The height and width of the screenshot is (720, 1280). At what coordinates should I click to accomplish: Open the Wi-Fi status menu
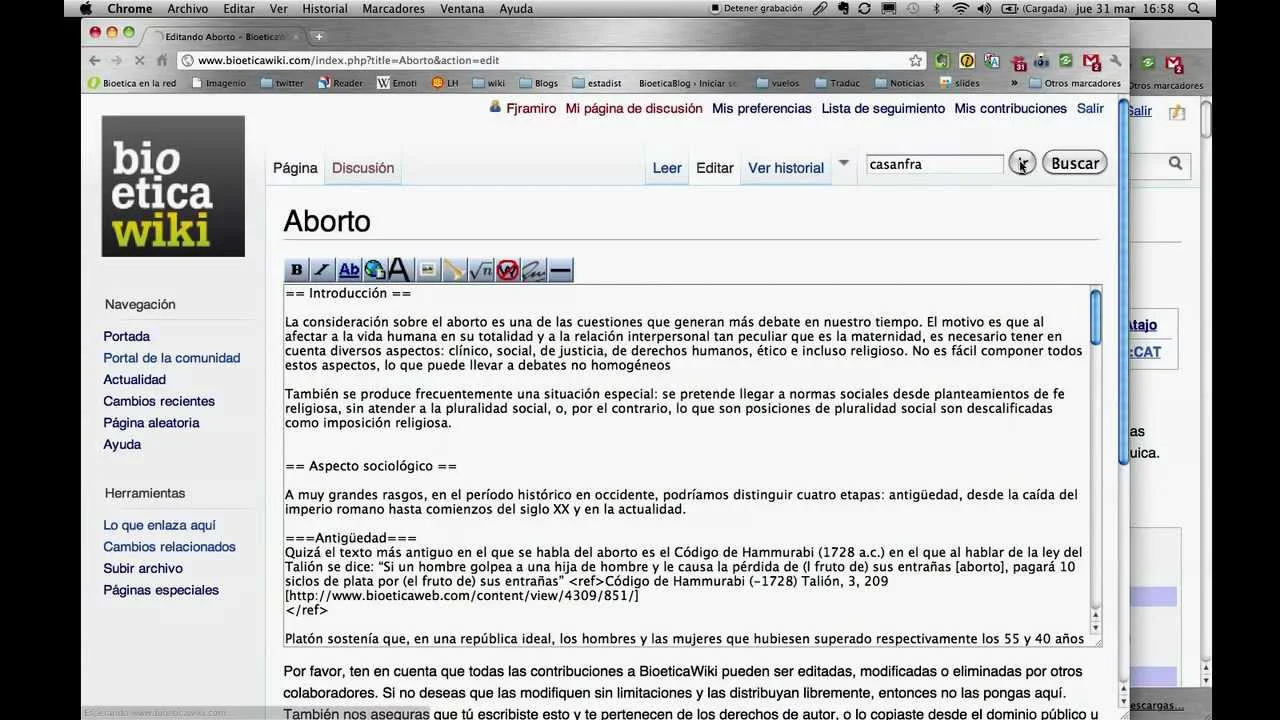(x=961, y=8)
